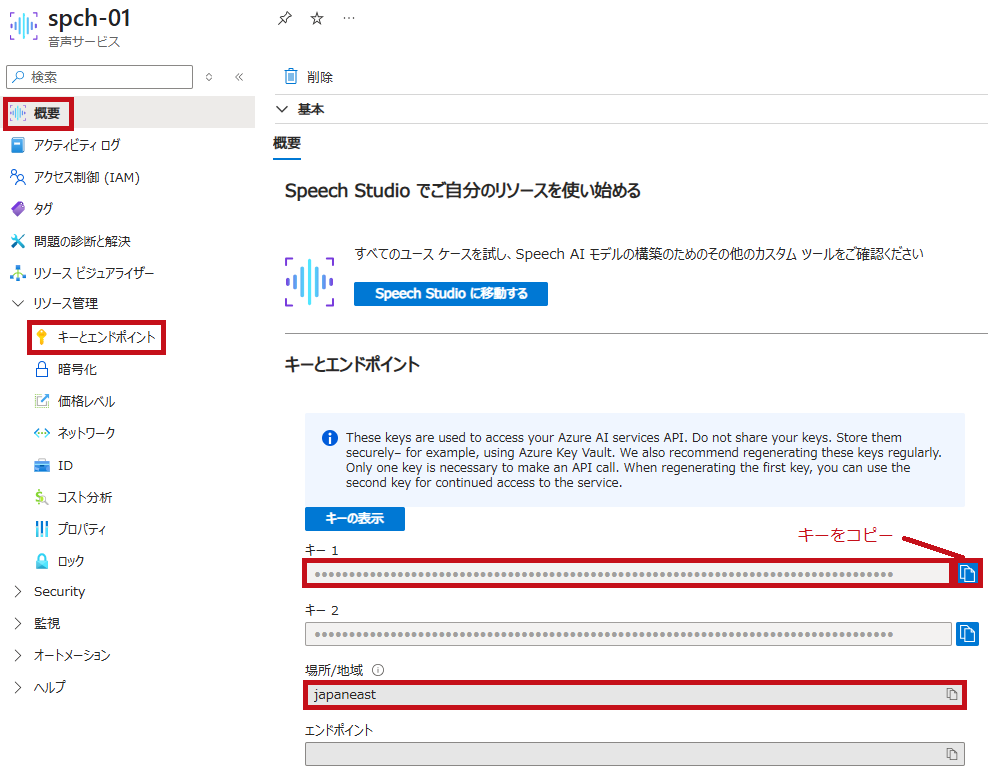The height and width of the screenshot is (771, 988).
Task: Collapse the リソース管理 section
Action: 18,304
